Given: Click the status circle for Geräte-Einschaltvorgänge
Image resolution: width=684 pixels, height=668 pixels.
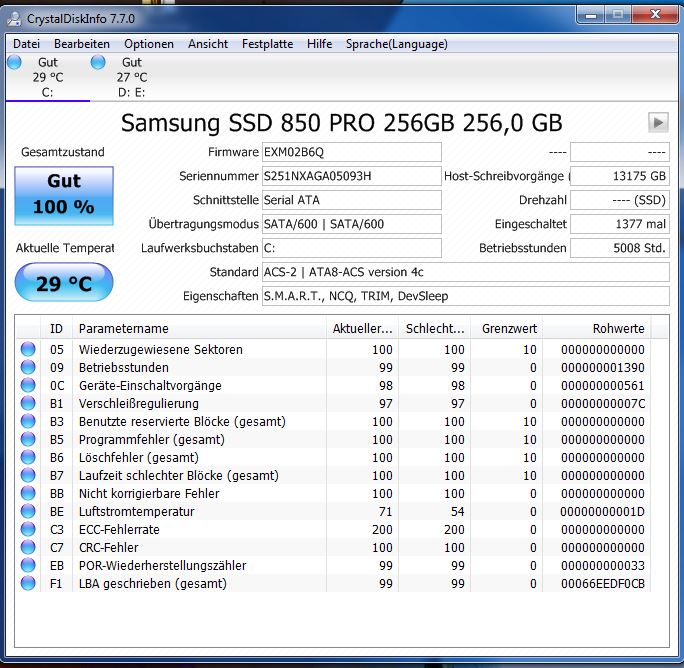Looking at the screenshot, I should point(28,385).
